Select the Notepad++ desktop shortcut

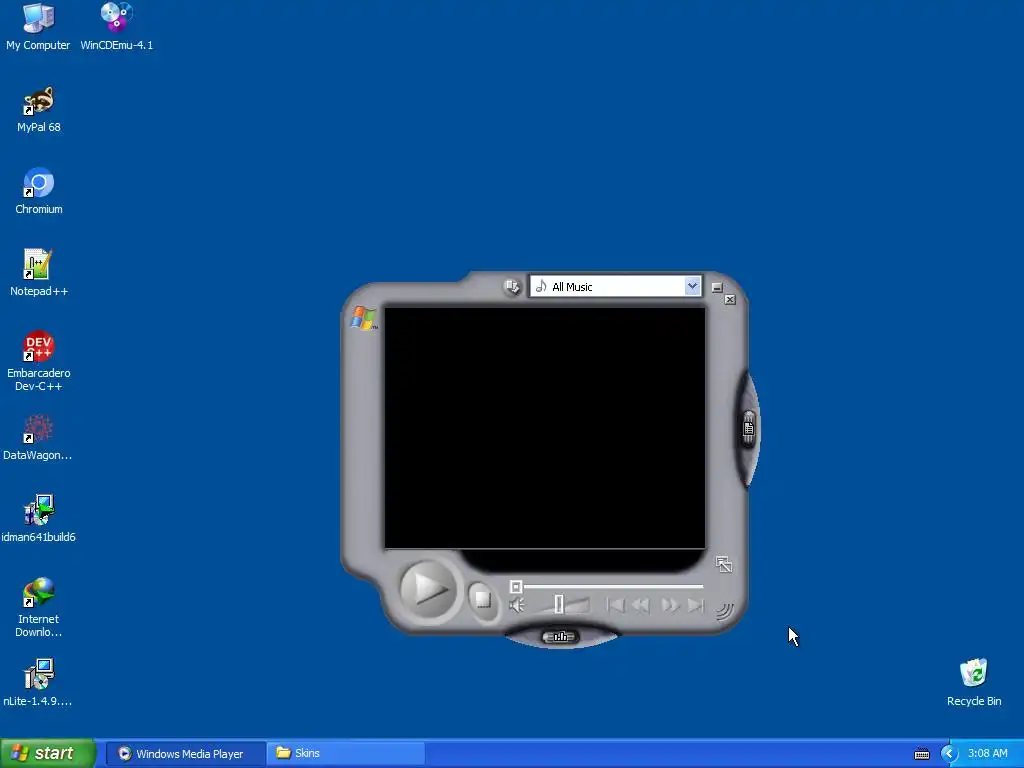(39, 274)
